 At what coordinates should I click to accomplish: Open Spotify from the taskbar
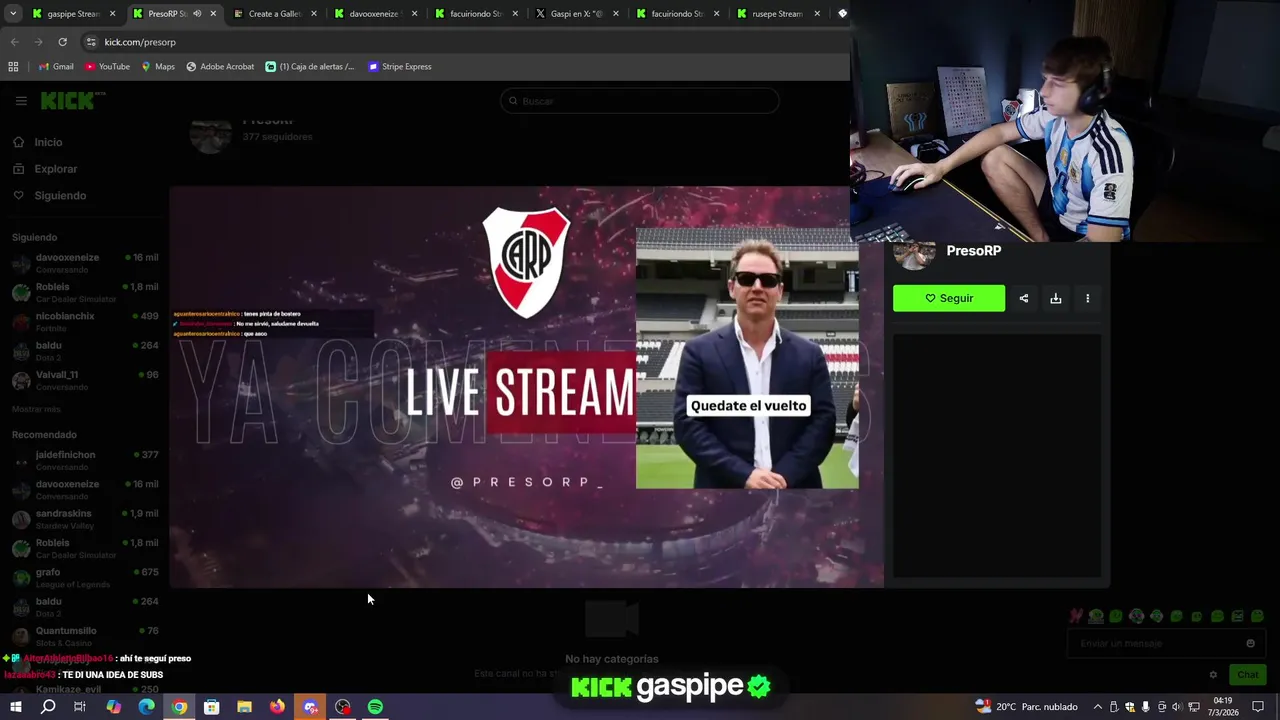pos(375,707)
